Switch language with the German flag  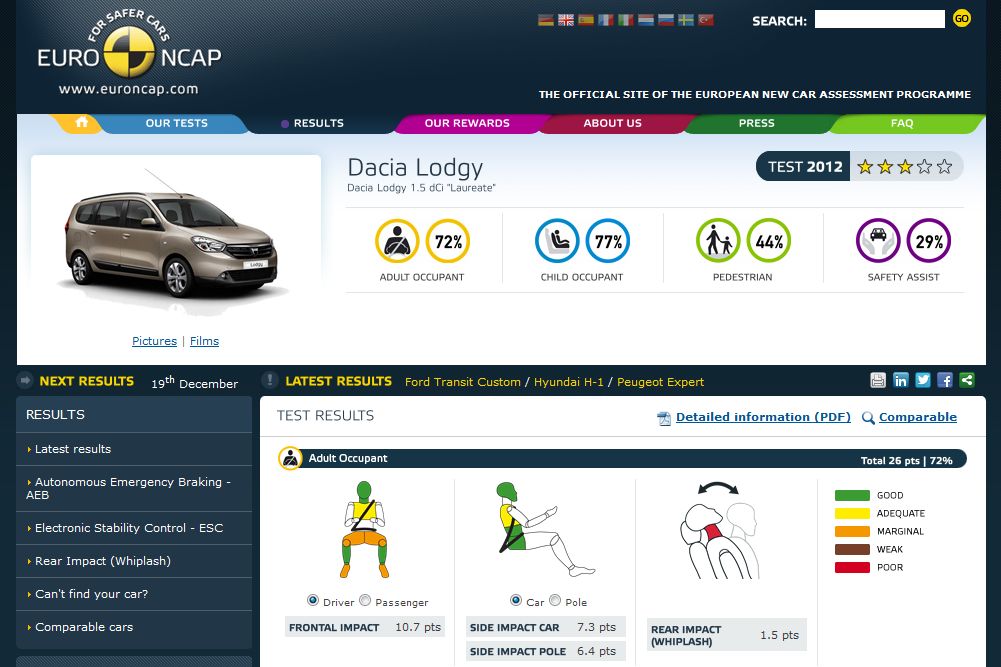[546, 20]
